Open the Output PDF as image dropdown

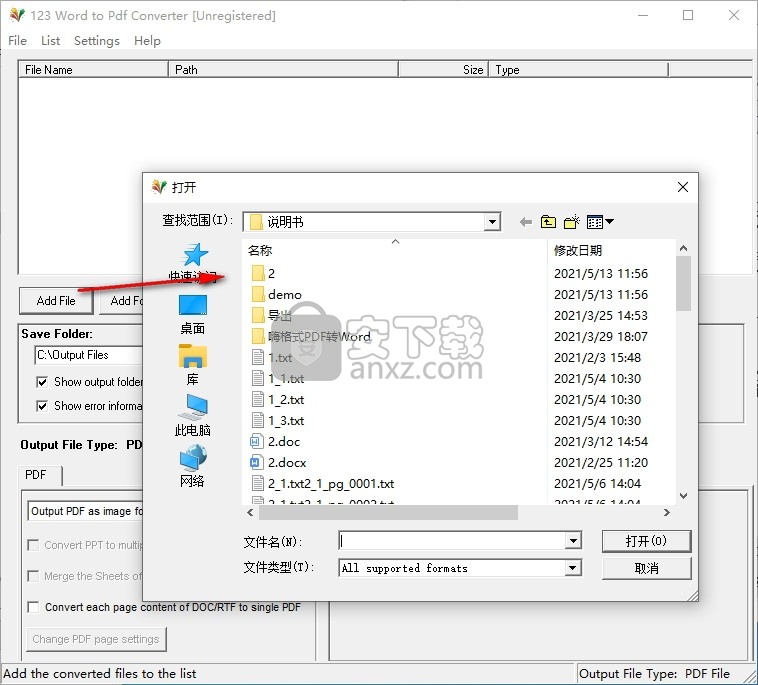[x=86, y=511]
